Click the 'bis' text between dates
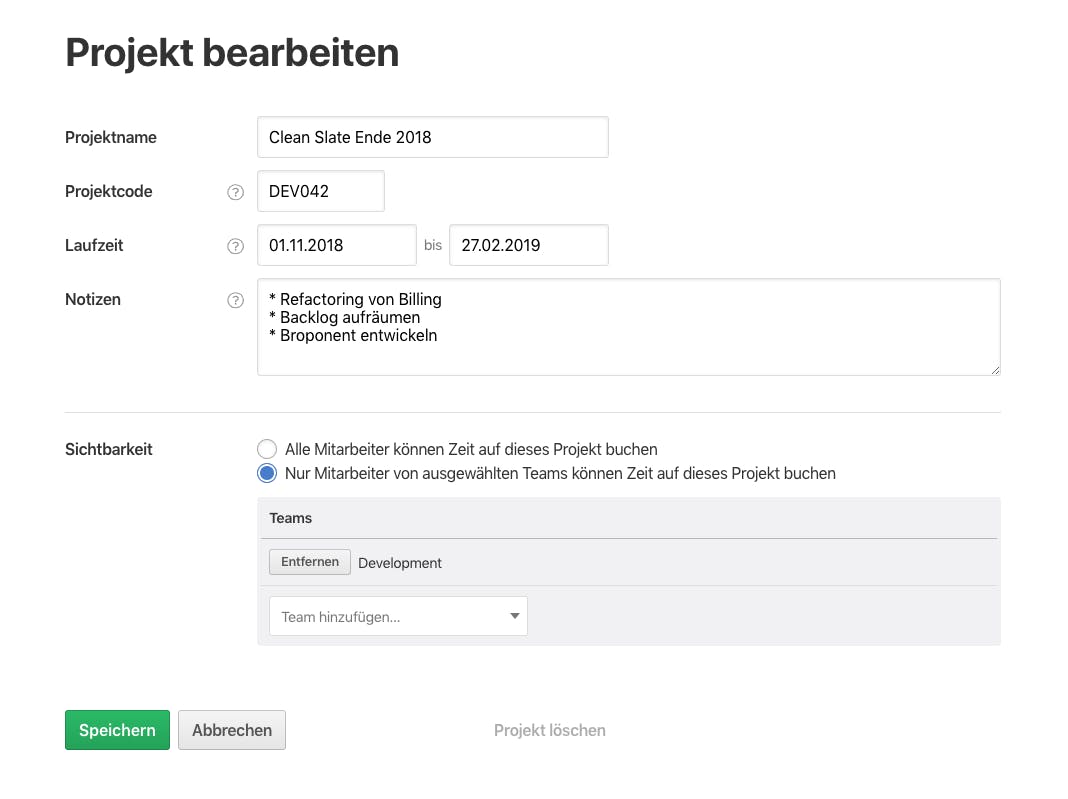 (x=433, y=245)
